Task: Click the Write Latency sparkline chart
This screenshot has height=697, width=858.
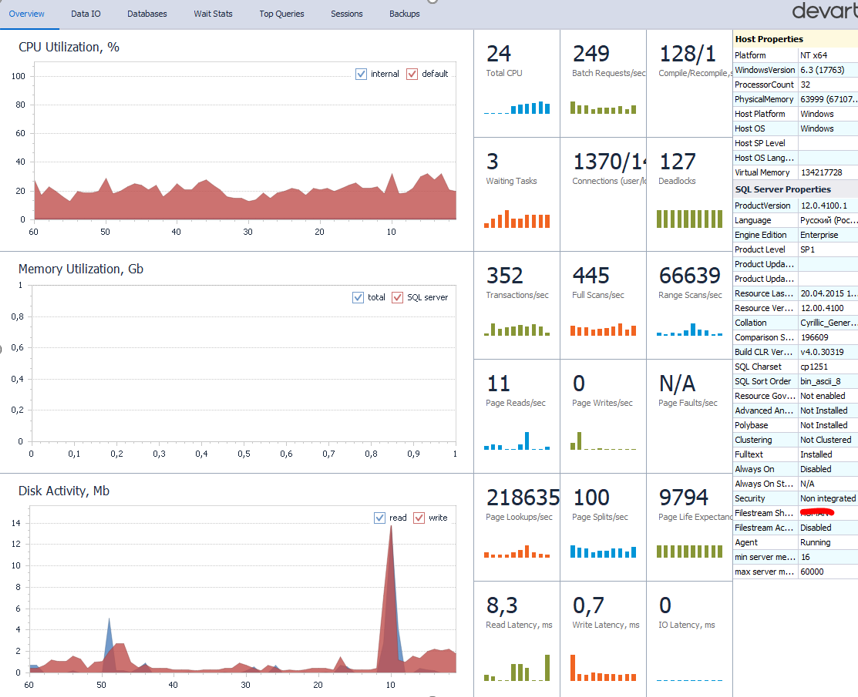Action: point(603,667)
